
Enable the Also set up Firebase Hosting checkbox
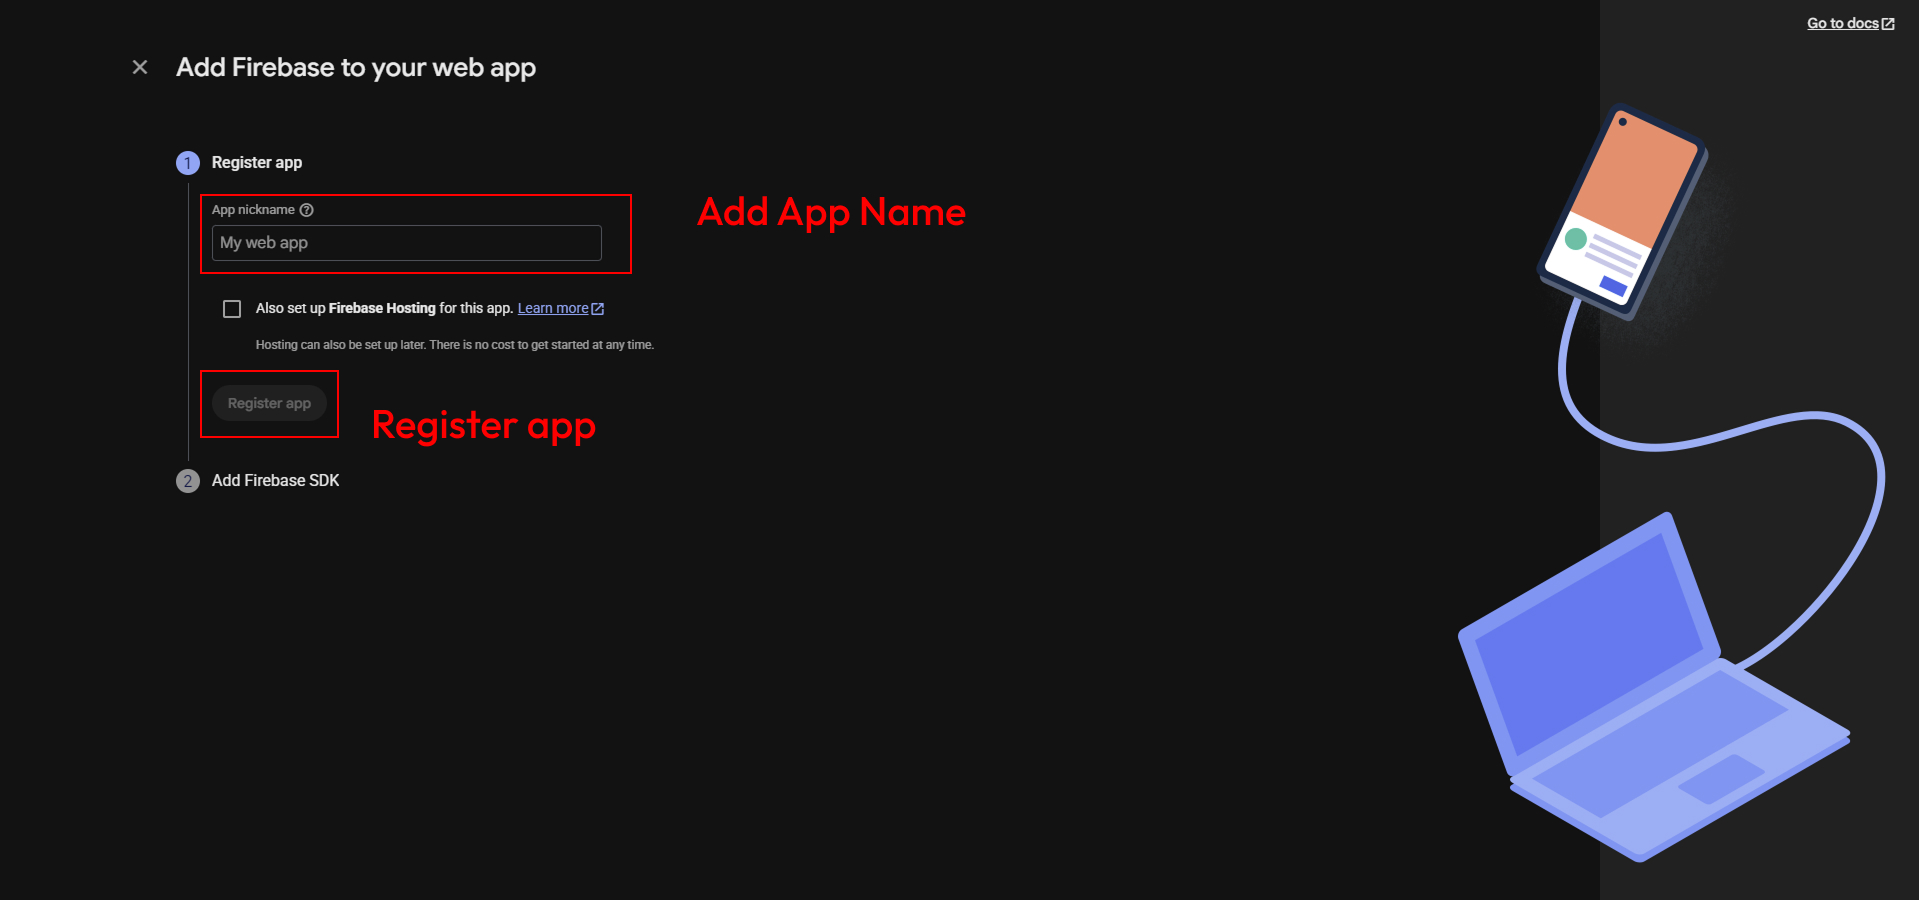click(x=232, y=308)
